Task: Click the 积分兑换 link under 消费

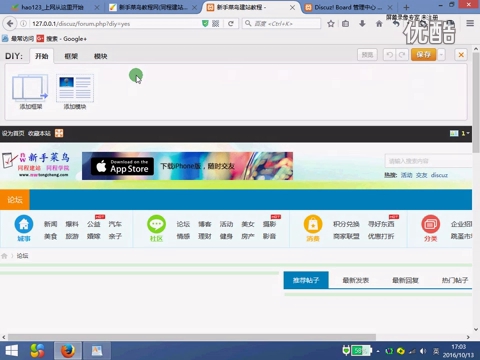Action: pos(346,224)
